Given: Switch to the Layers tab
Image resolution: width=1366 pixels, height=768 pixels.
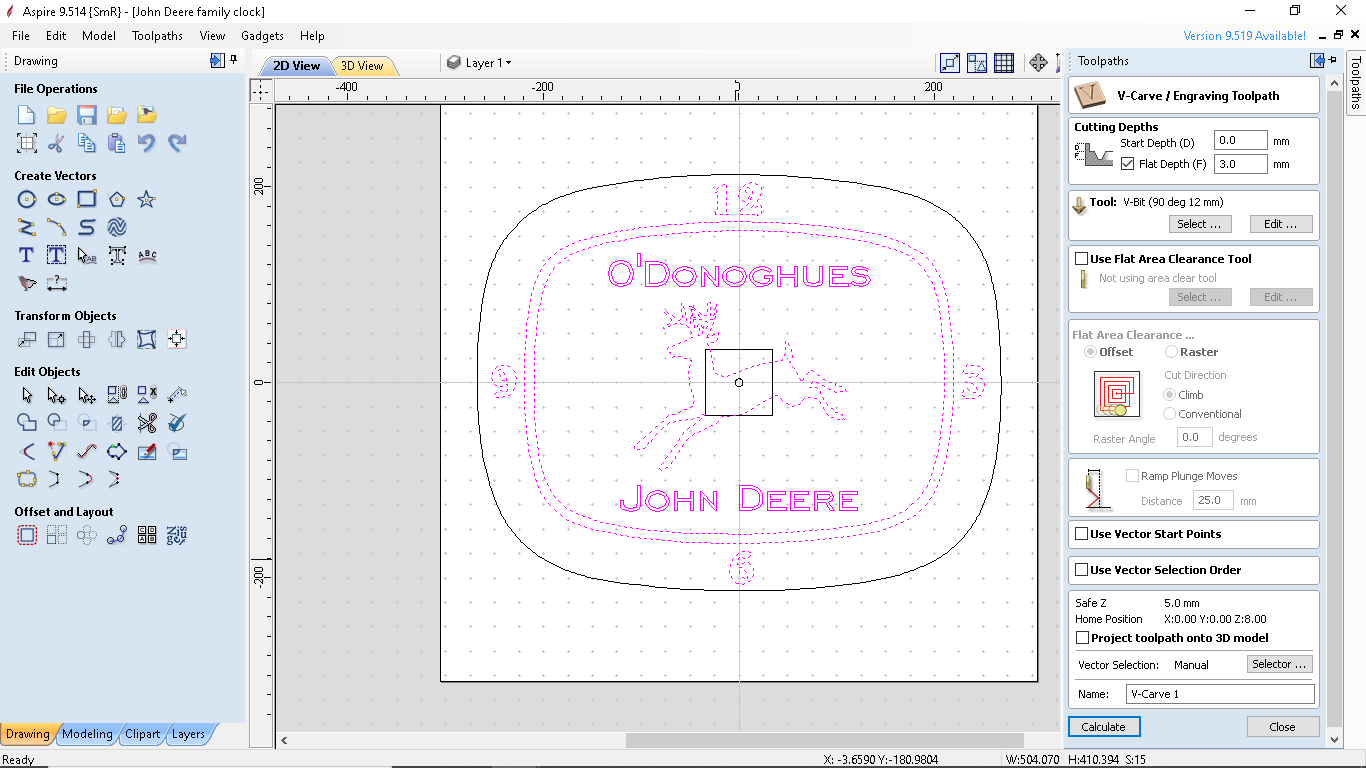Looking at the screenshot, I should tap(188, 734).
